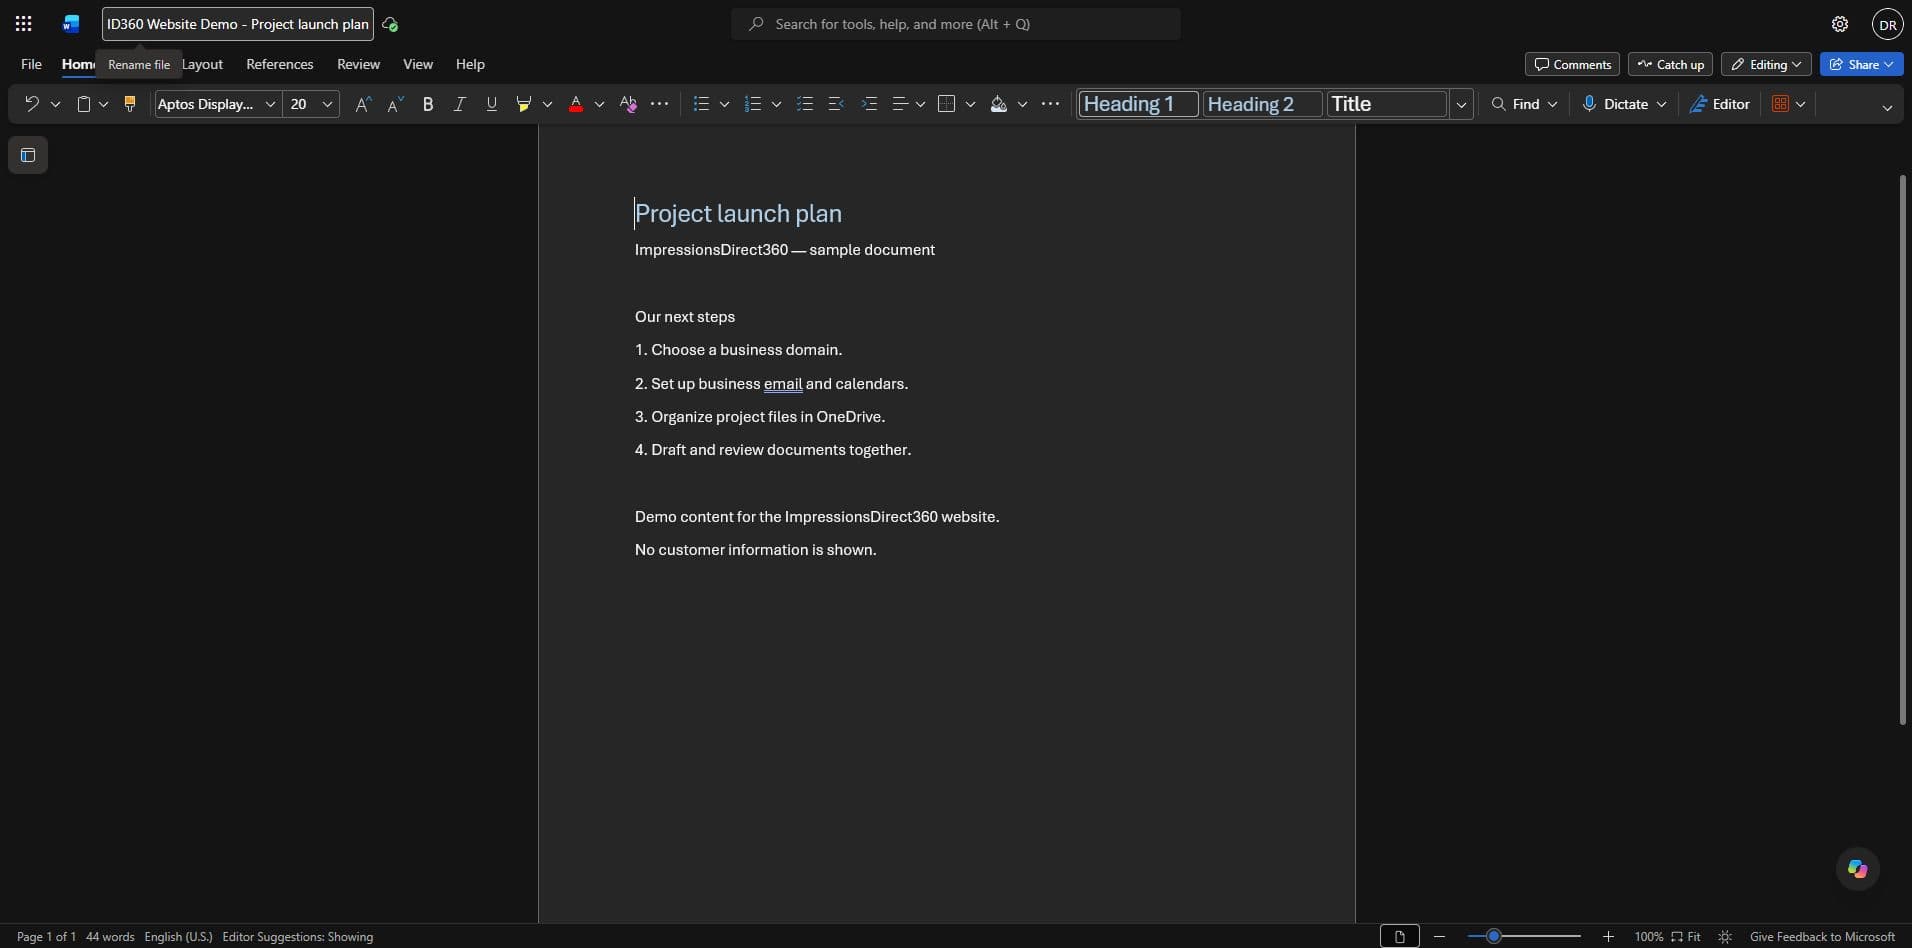The height and width of the screenshot is (948, 1912).
Task: Apply yellow text highlight marker
Action: [x=523, y=104]
